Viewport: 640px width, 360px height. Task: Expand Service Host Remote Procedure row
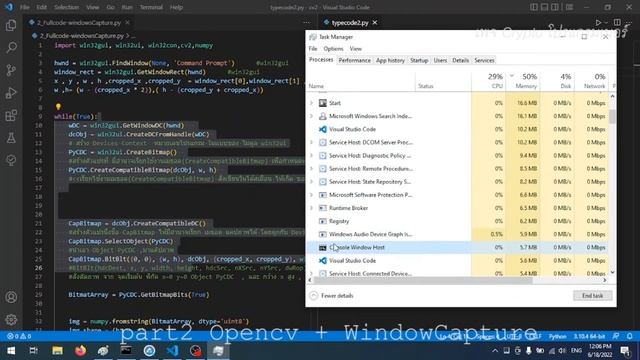(312, 169)
